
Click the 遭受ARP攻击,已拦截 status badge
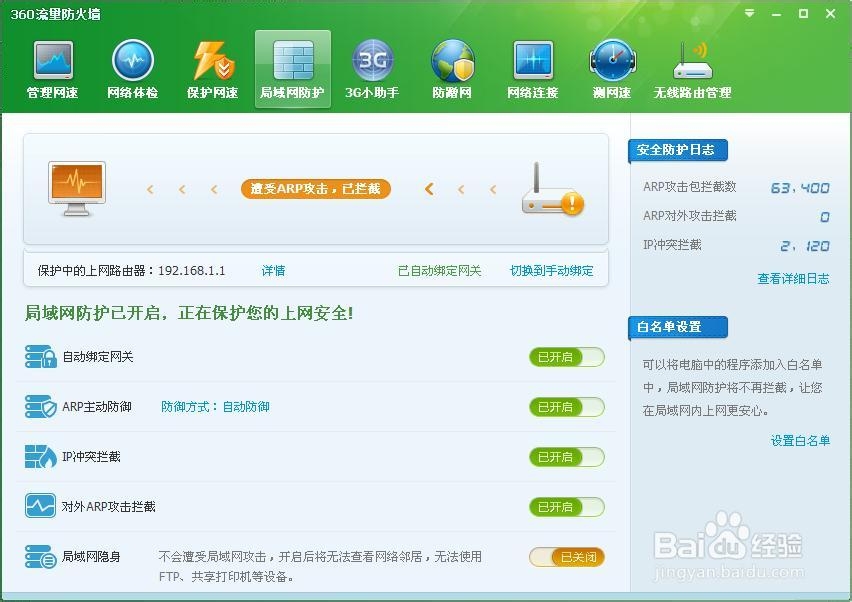pos(316,189)
